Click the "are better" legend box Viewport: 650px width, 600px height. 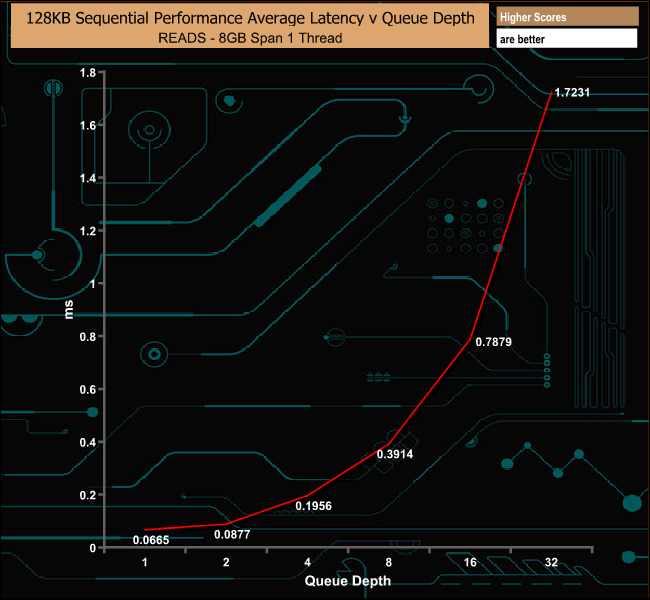coord(567,38)
